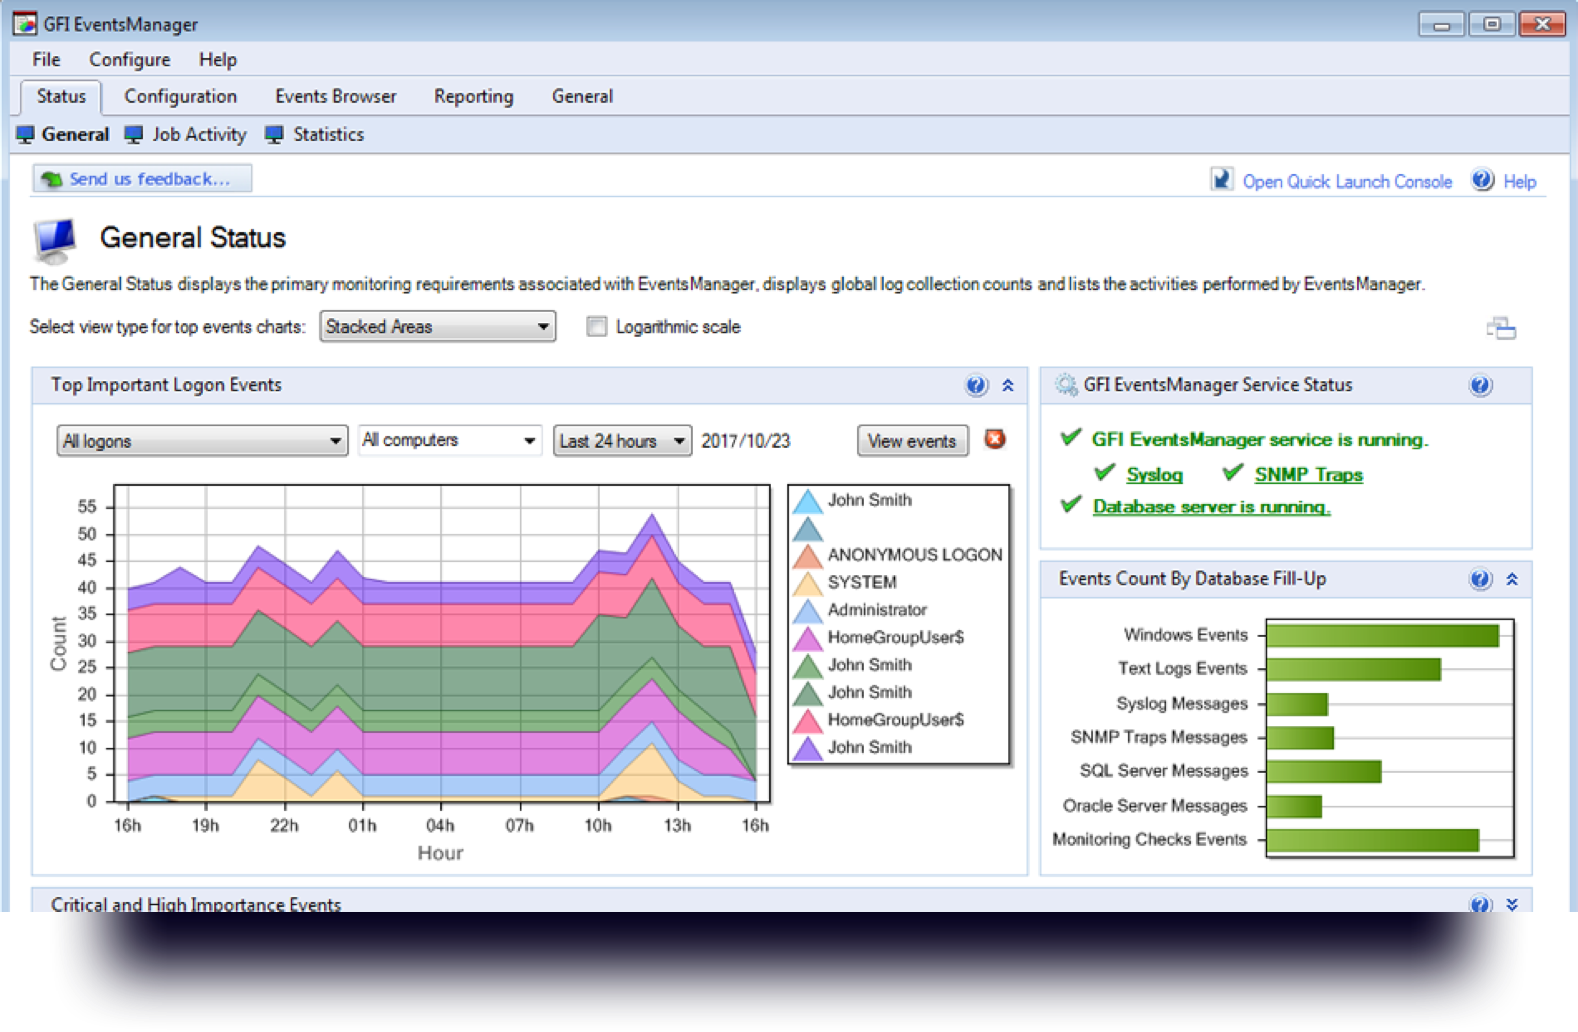The image size is (1578, 1032).
Task: Open the Statistics sub-tab
Action: click(x=328, y=134)
